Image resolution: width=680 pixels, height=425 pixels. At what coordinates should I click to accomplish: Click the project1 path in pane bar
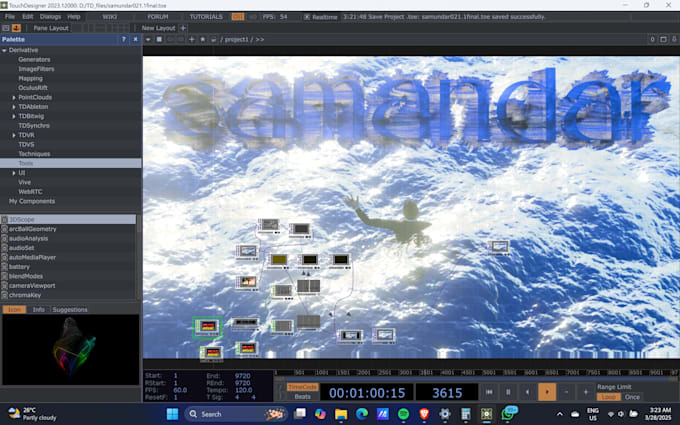(237, 39)
